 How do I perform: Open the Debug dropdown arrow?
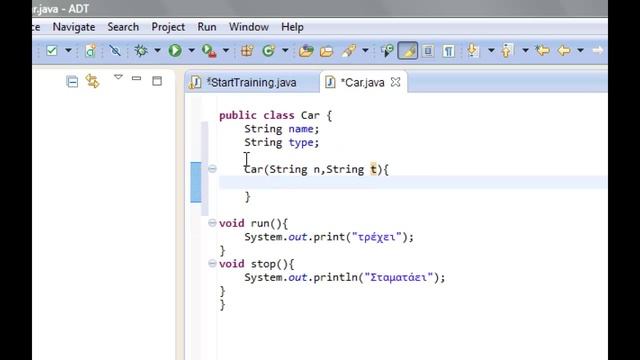(x=157, y=51)
